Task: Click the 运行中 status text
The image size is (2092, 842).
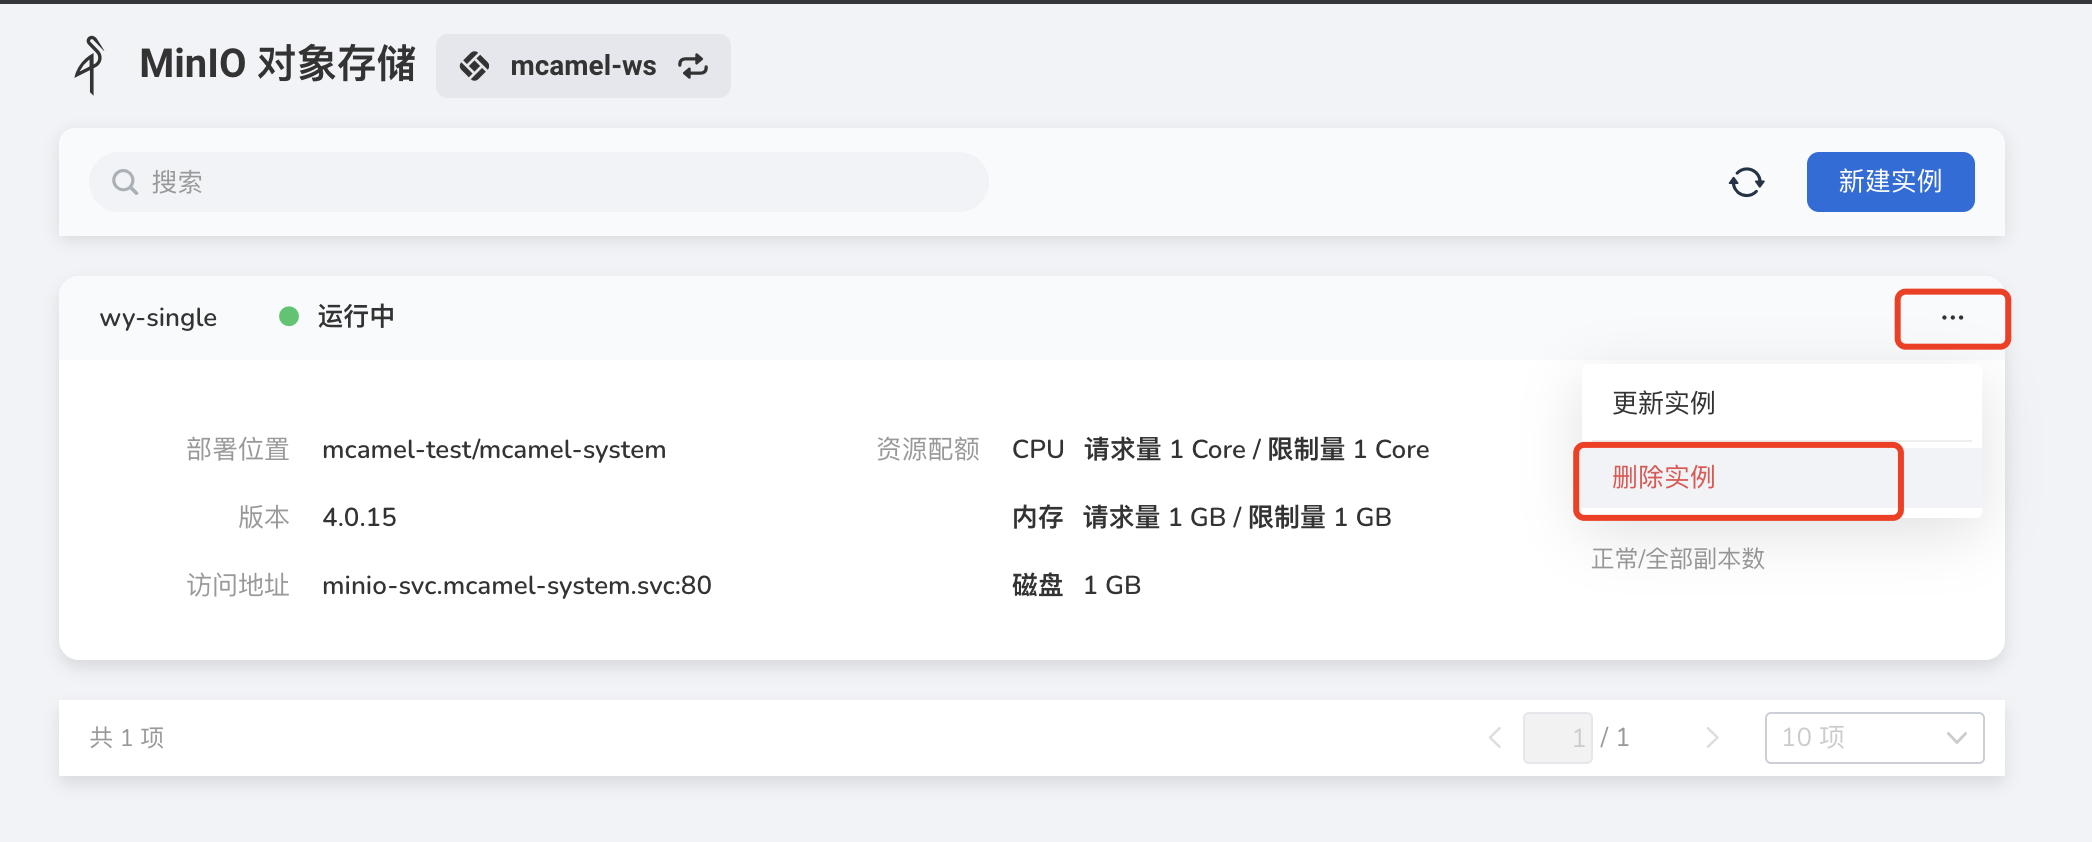Action: (356, 317)
